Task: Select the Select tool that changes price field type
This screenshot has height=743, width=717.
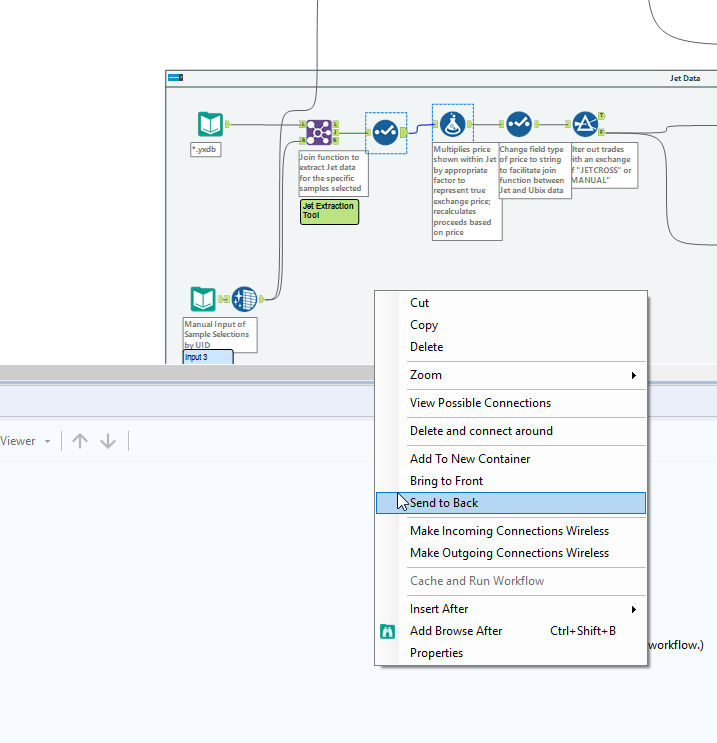Action: coord(518,124)
